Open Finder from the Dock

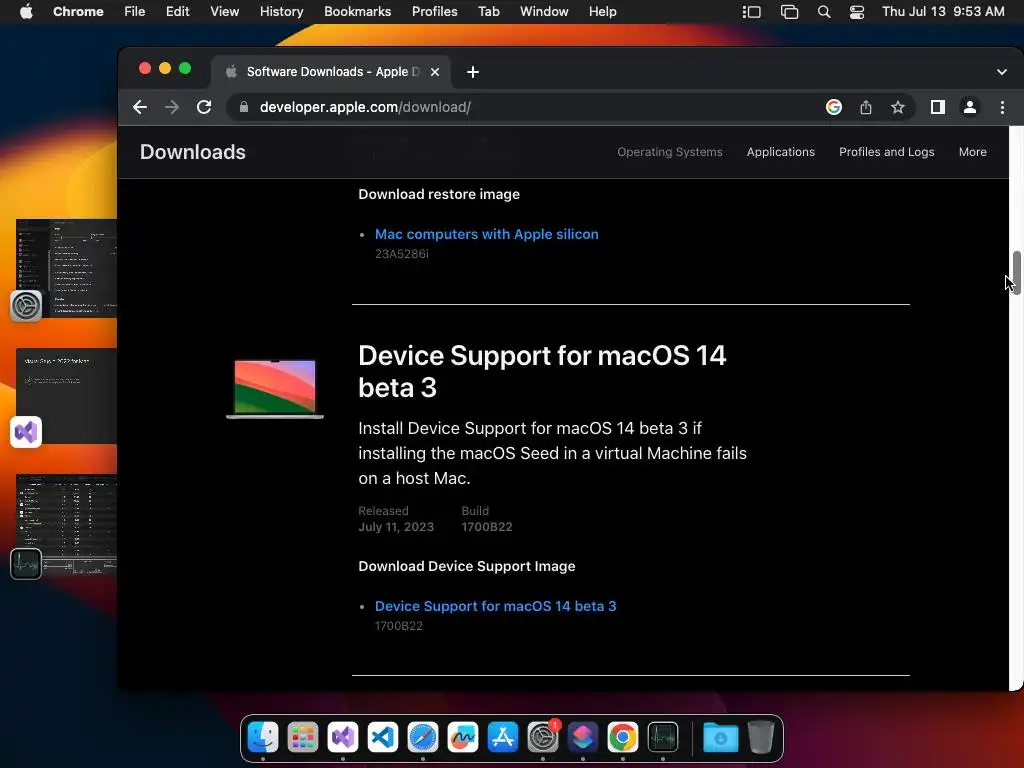point(263,737)
